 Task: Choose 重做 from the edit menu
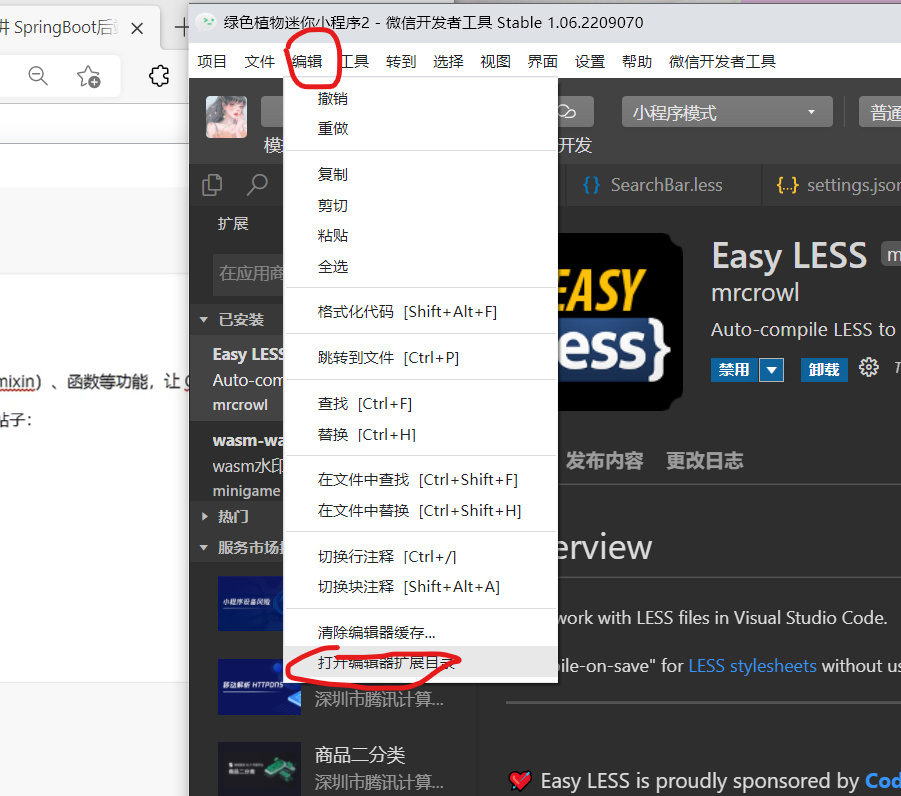coord(421,129)
